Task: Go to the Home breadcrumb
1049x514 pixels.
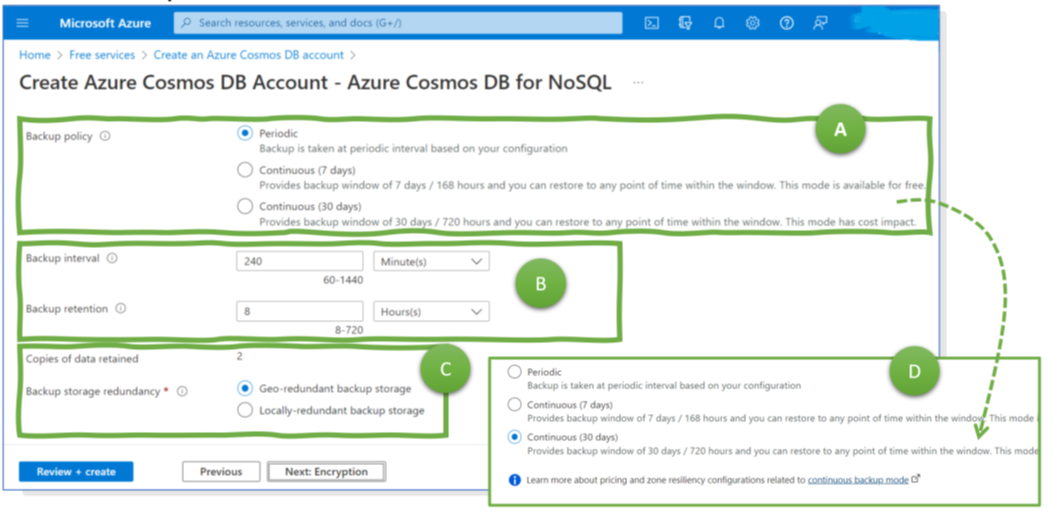Action: coord(35,55)
